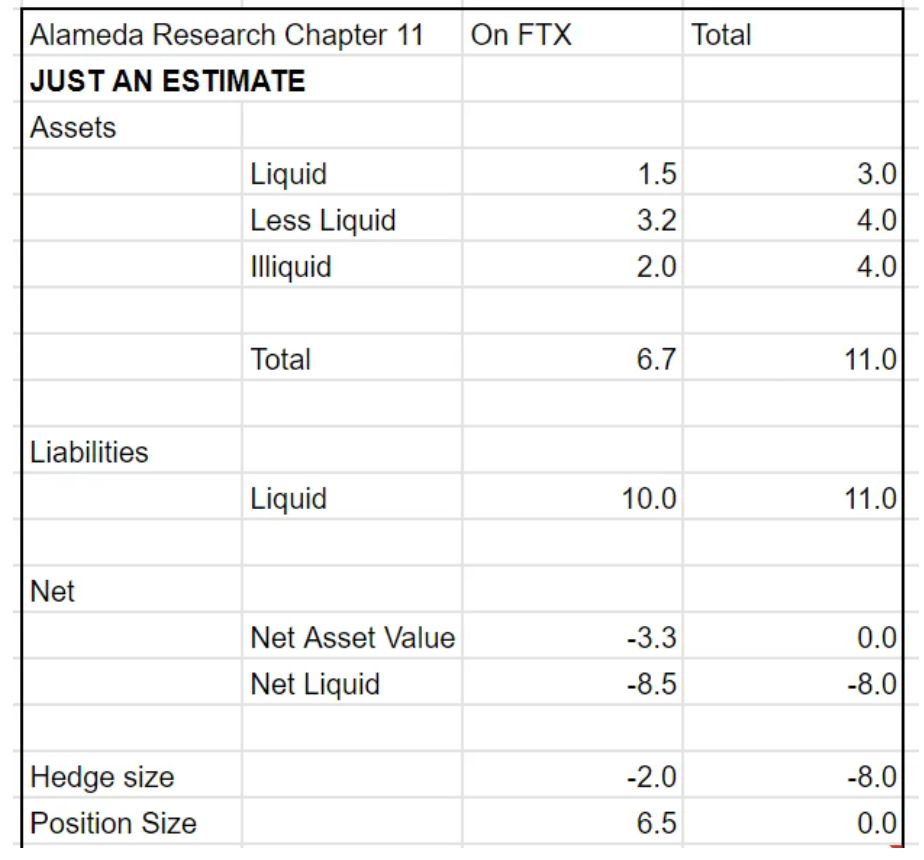The height and width of the screenshot is (860, 924).
Task: Click the Liabilities Liquid value 10.0
Action: pyautogui.click(x=572, y=497)
